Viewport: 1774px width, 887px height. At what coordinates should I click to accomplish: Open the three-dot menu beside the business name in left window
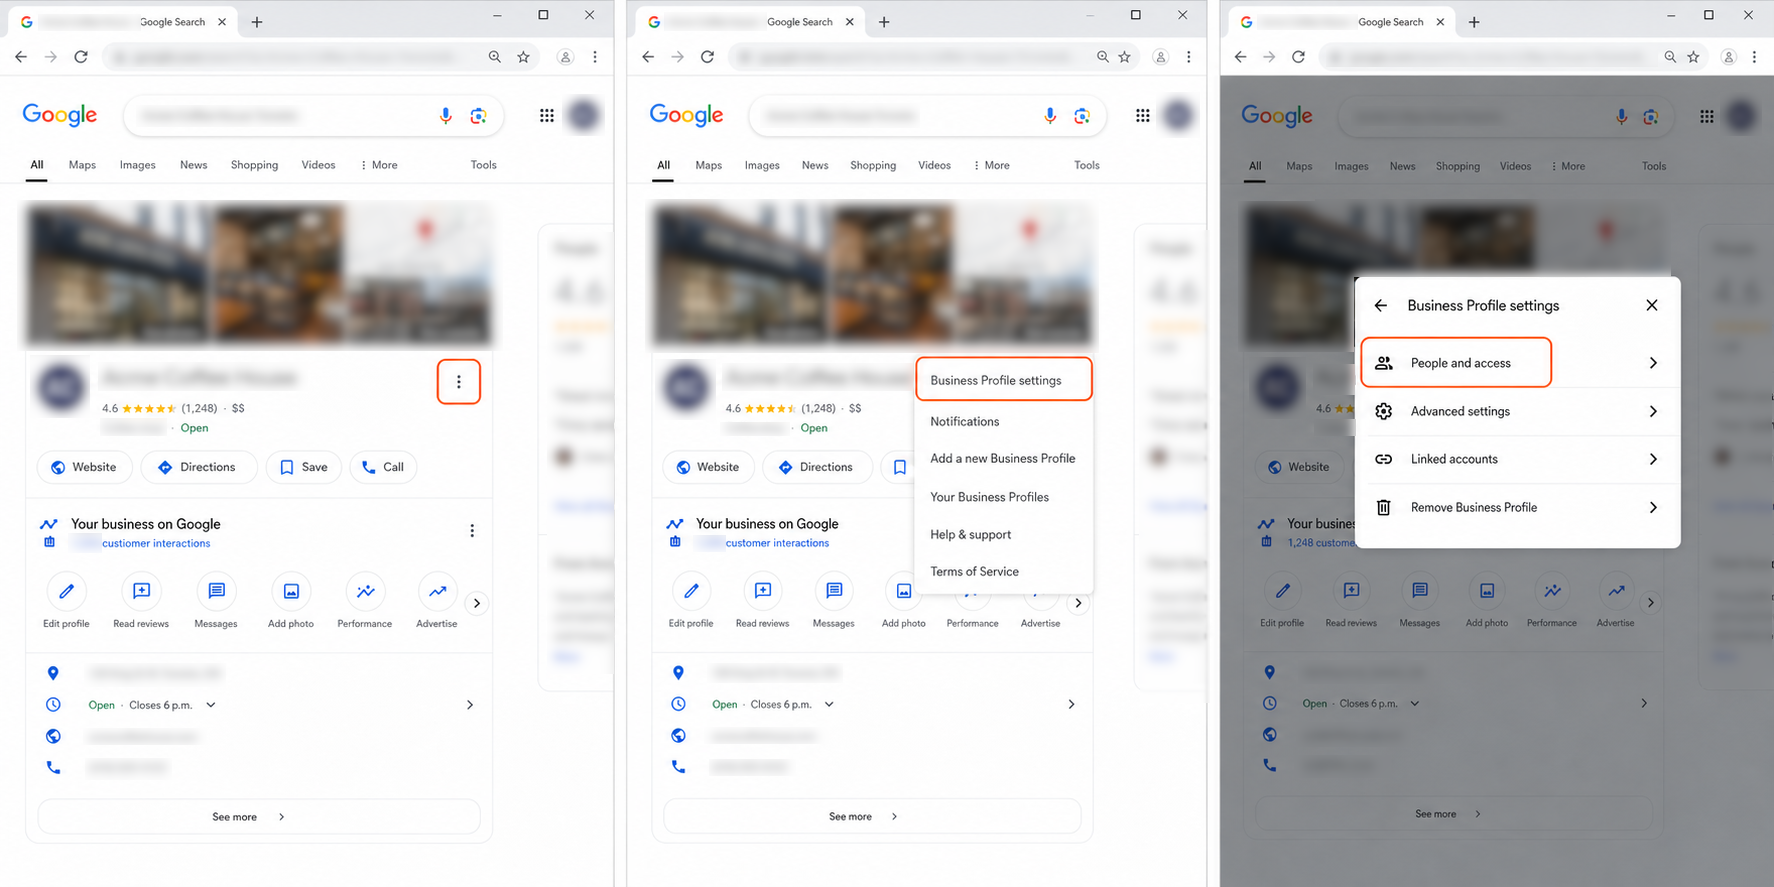tap(459, 382)
